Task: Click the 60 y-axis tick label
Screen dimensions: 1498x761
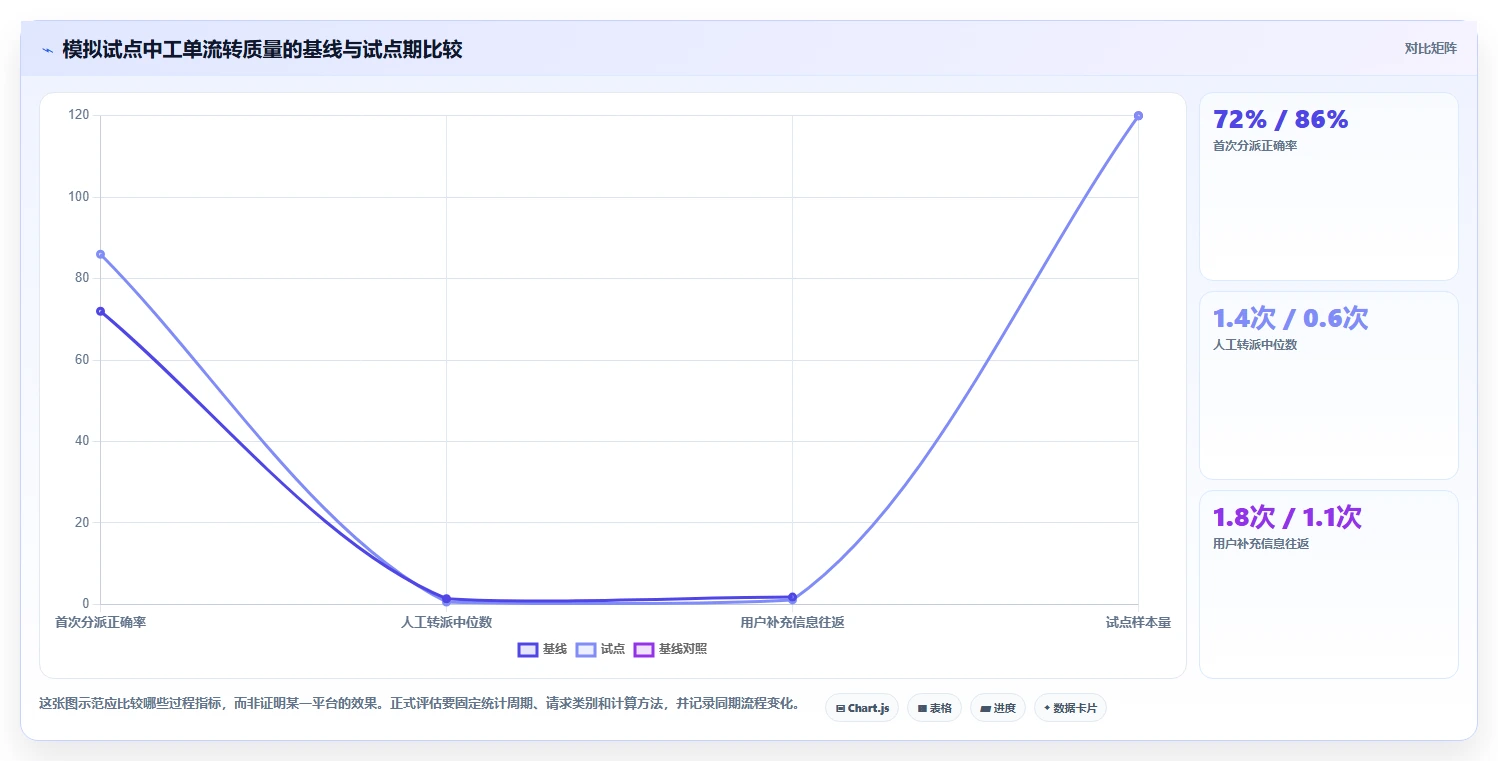Action: [x=82, y=360]
